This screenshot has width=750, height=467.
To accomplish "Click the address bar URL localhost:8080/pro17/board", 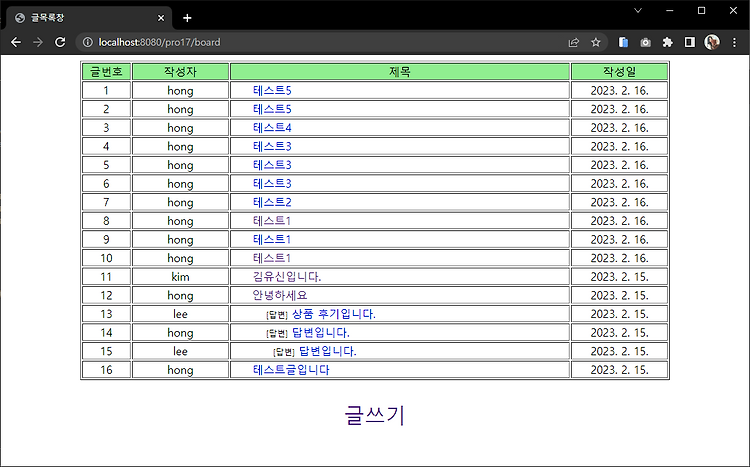I will point(159,43).
